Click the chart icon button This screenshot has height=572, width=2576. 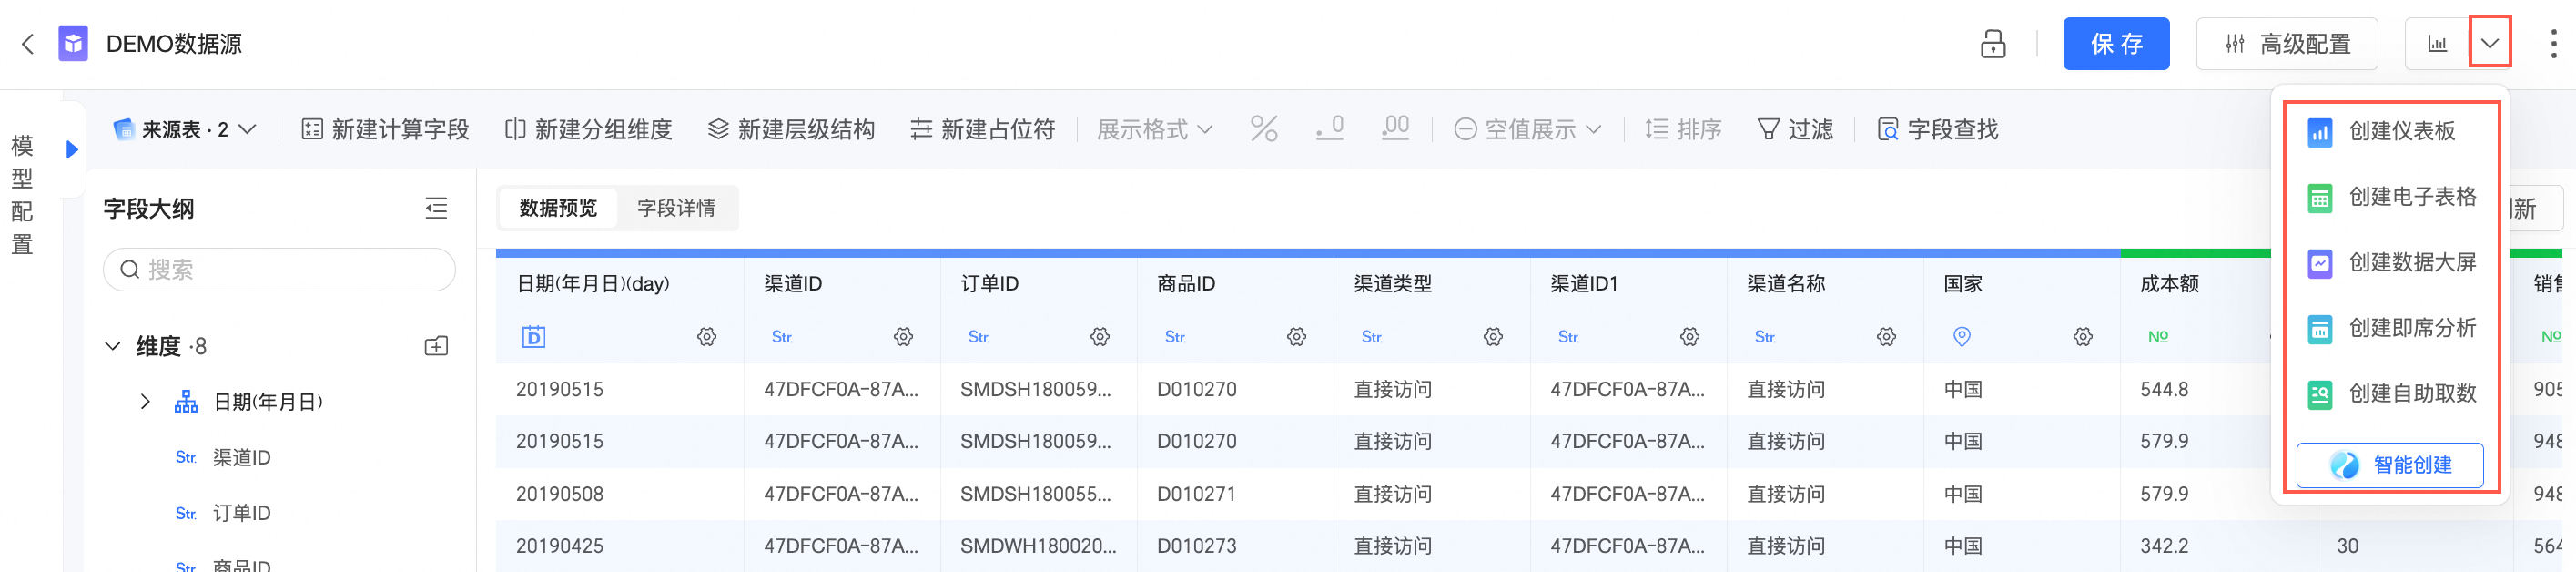2437,44
